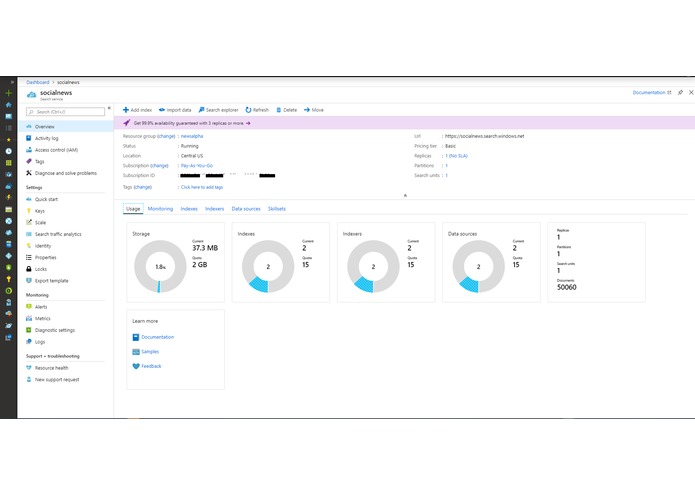Click change next to Tags
Screen dimensions: 695x494
click(143, 187)
